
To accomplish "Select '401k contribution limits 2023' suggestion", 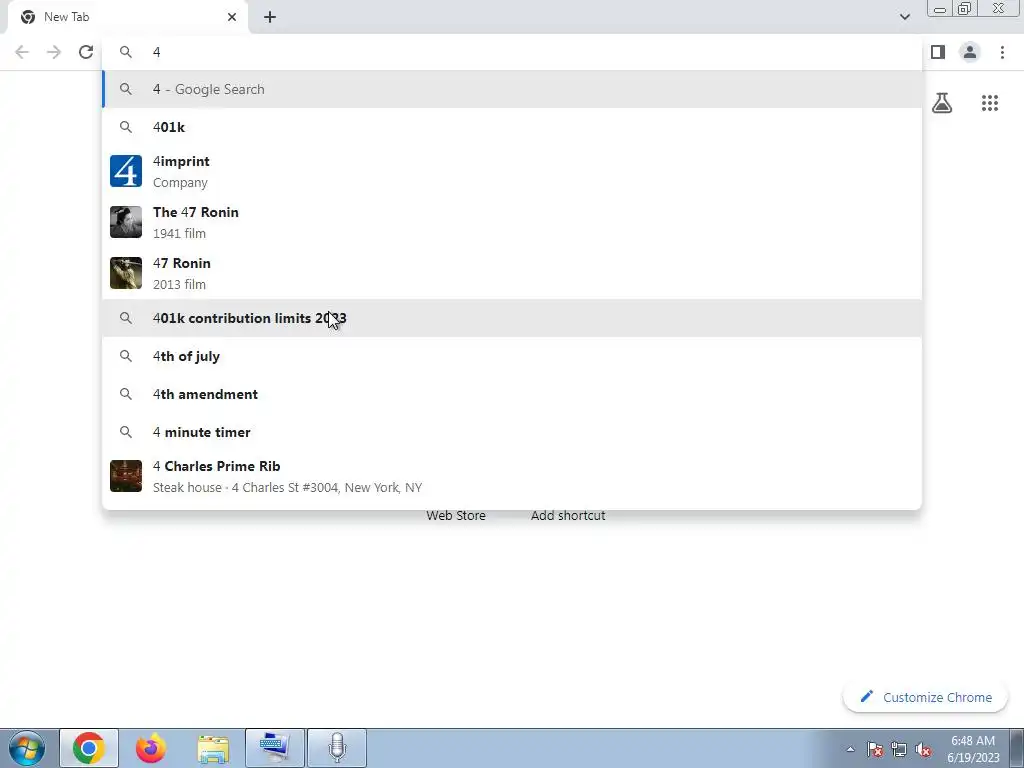I will pyautogui.click(x=512, y=318).
